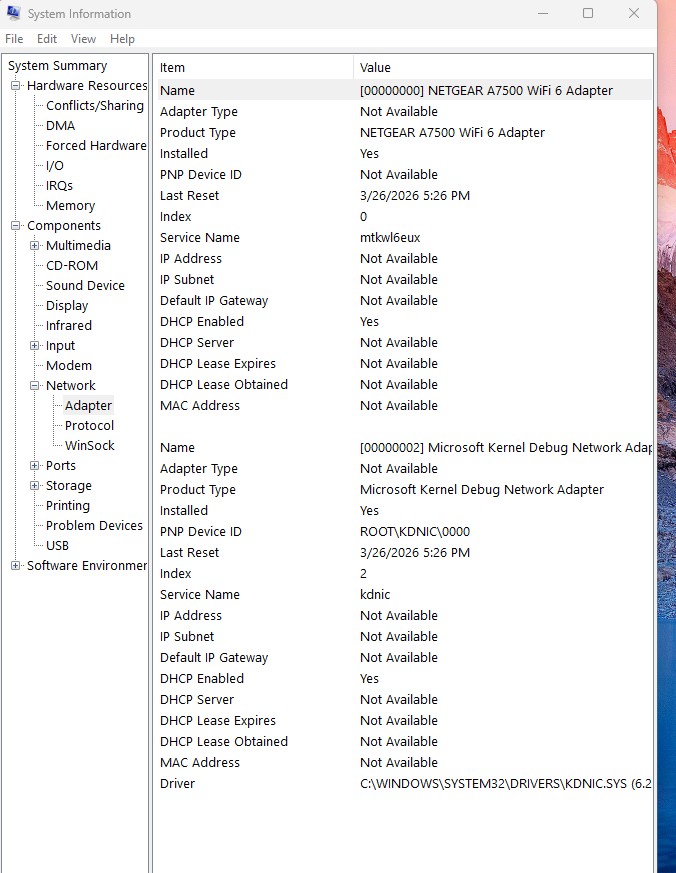Expand the Multimedia node
Image resolution: width=676 pixels, height=873 pixels.
35,246
